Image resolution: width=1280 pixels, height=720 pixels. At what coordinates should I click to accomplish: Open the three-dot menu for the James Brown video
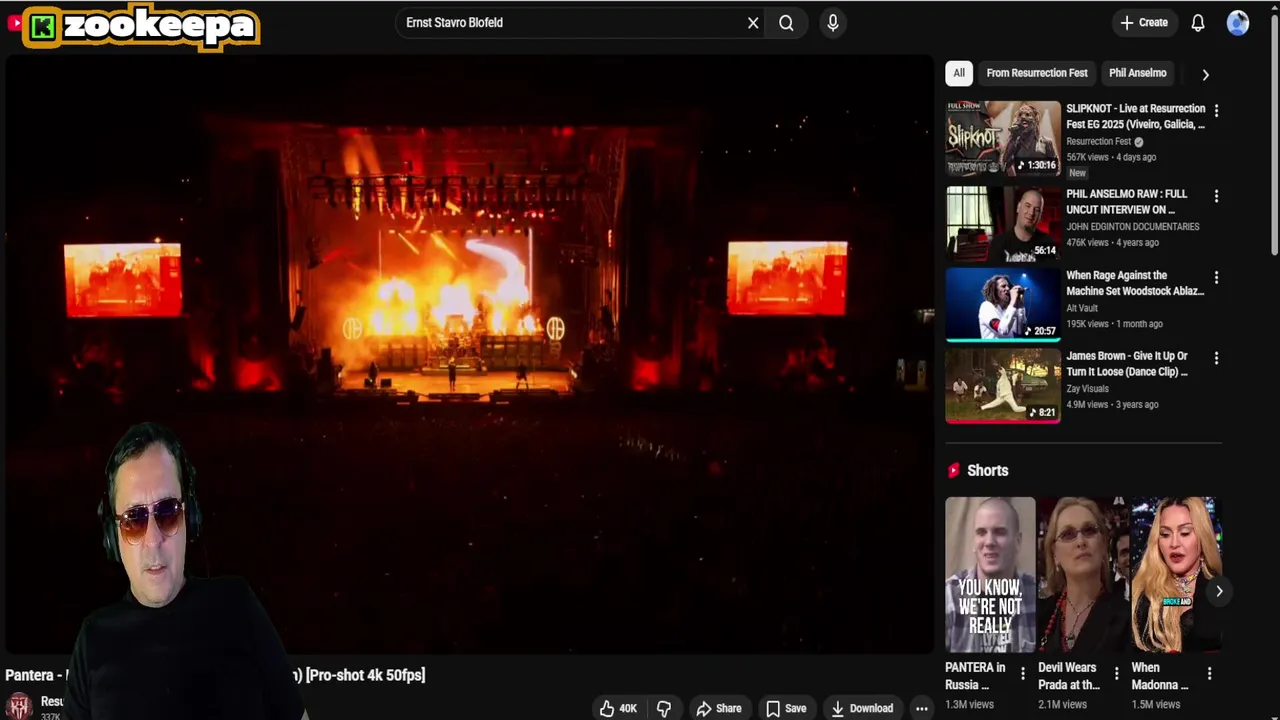(1216, 358)
